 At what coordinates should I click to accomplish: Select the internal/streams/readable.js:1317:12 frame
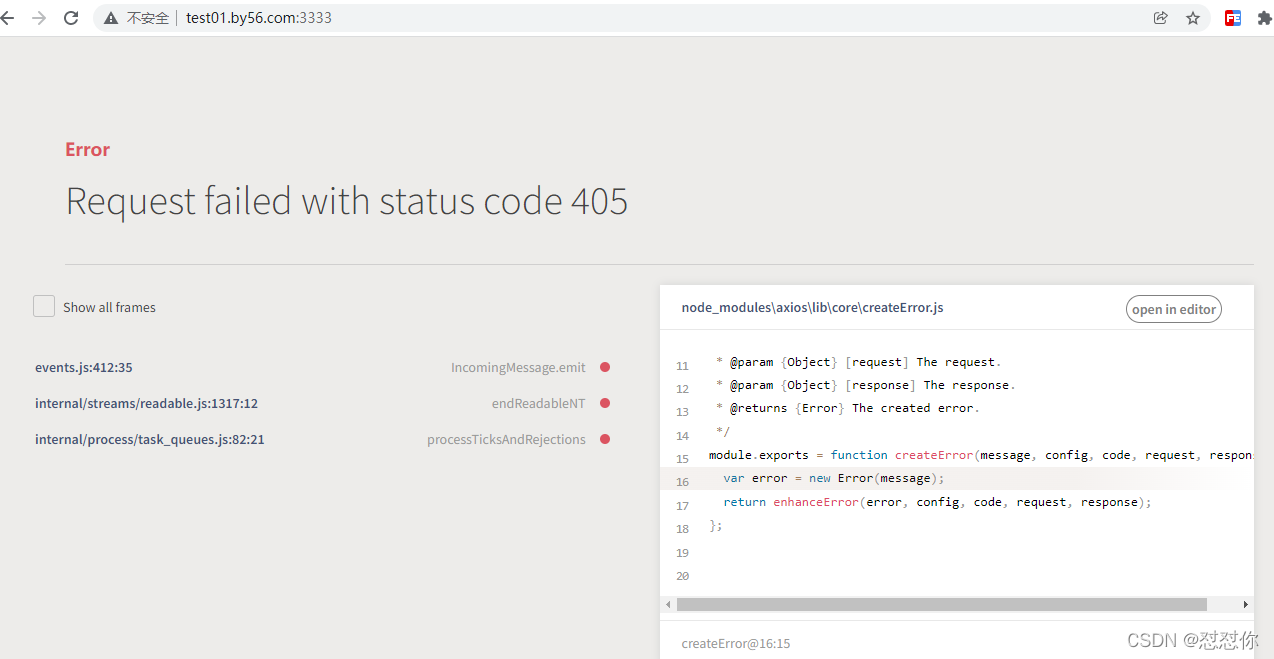[147, 403]
